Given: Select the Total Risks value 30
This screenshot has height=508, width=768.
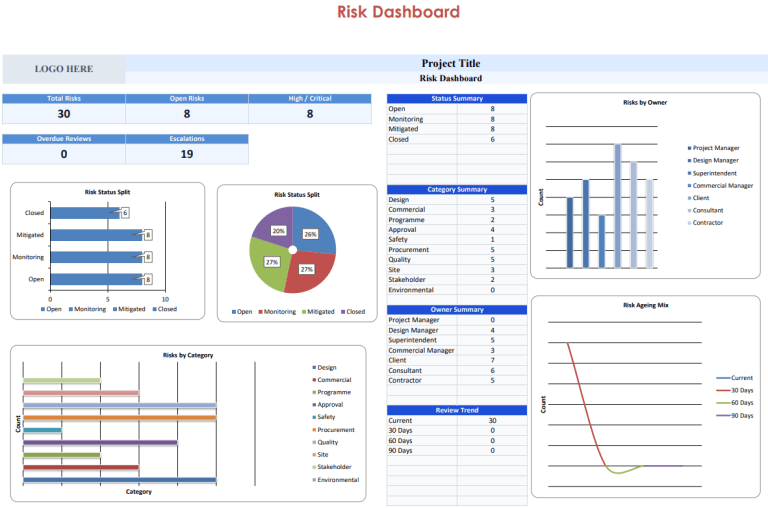Looking at the screenshot, I should click(x=64, y=114).
